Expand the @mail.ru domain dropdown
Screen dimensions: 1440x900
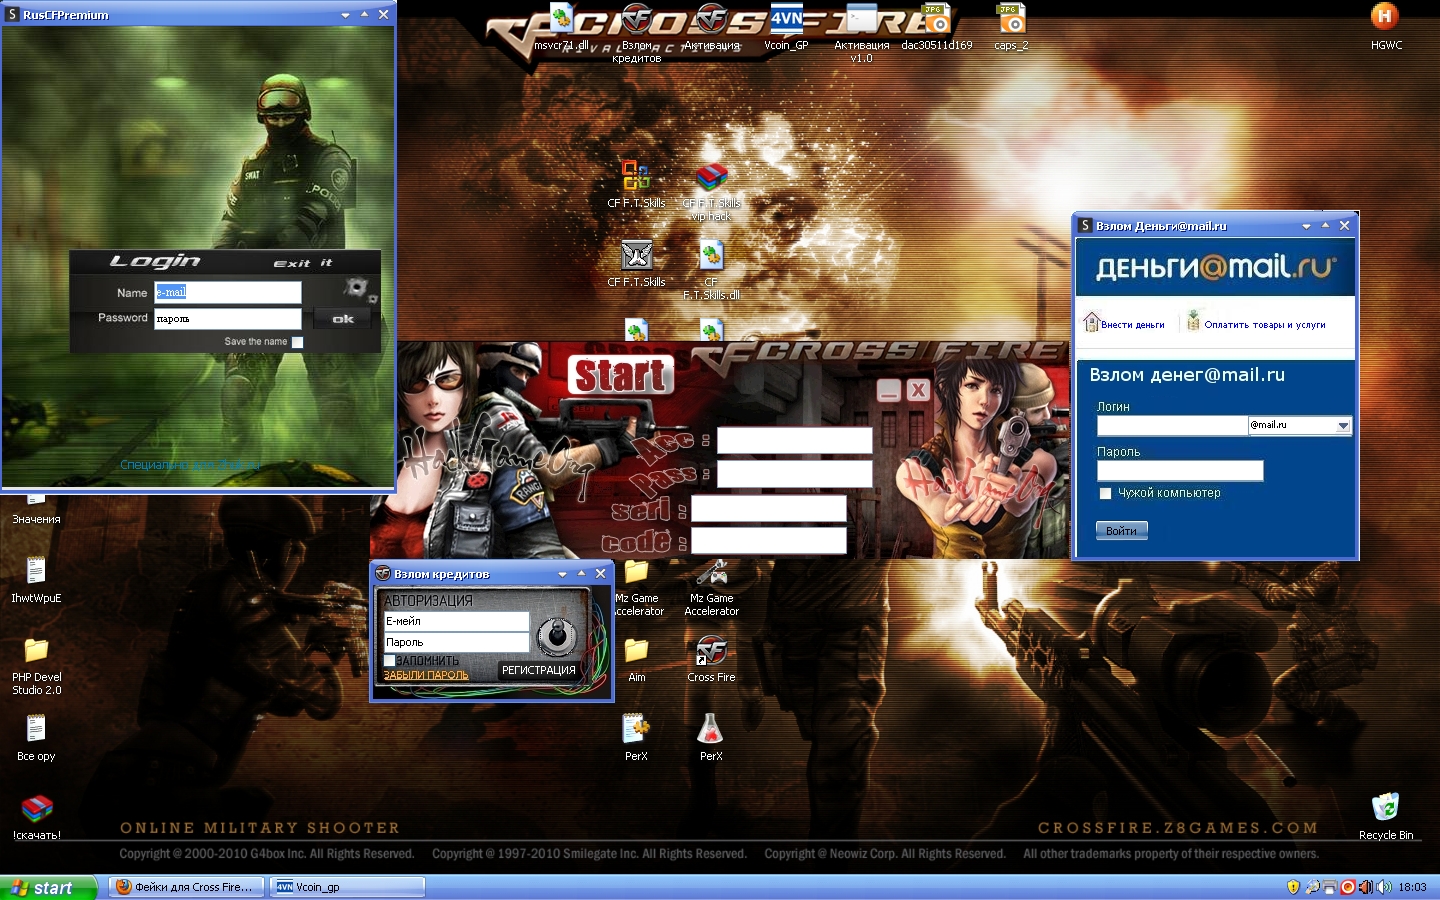point(1343,426)
